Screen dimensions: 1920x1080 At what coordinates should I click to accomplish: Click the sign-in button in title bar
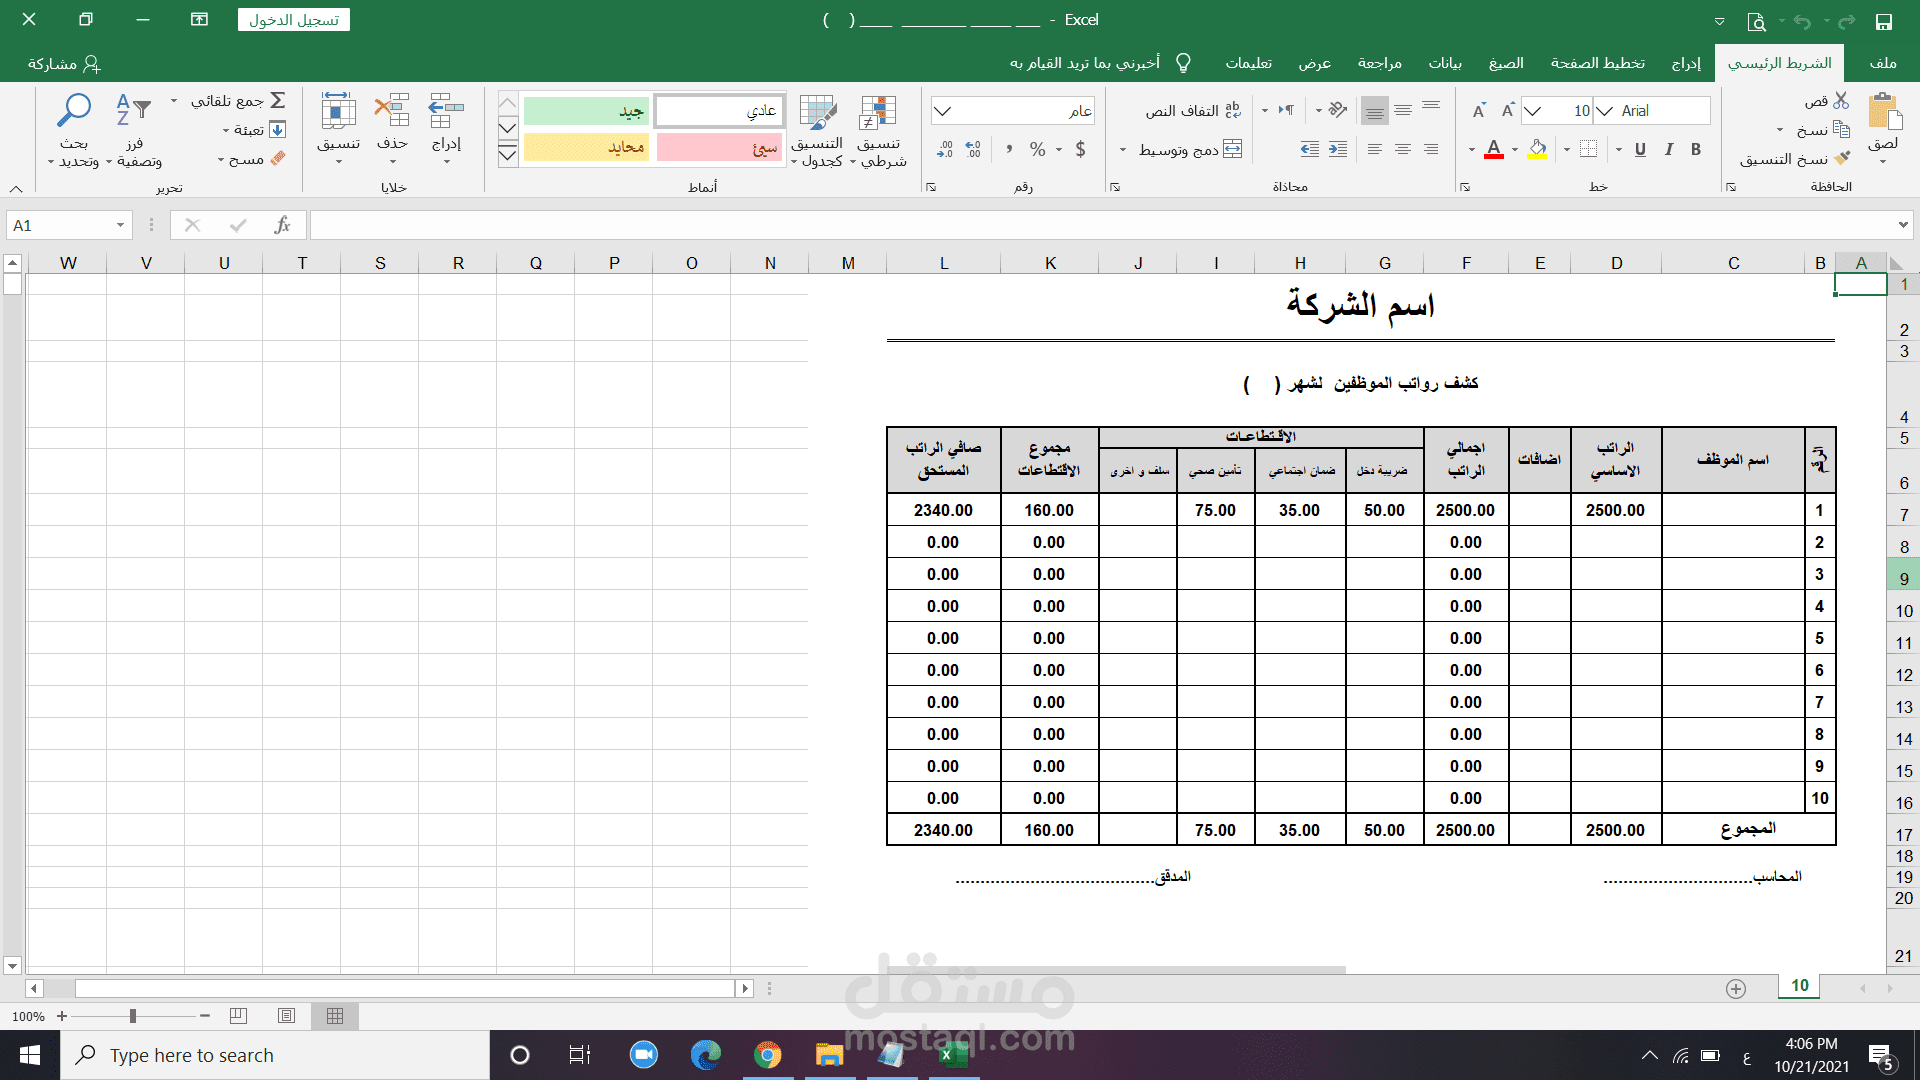click(294, 20)
